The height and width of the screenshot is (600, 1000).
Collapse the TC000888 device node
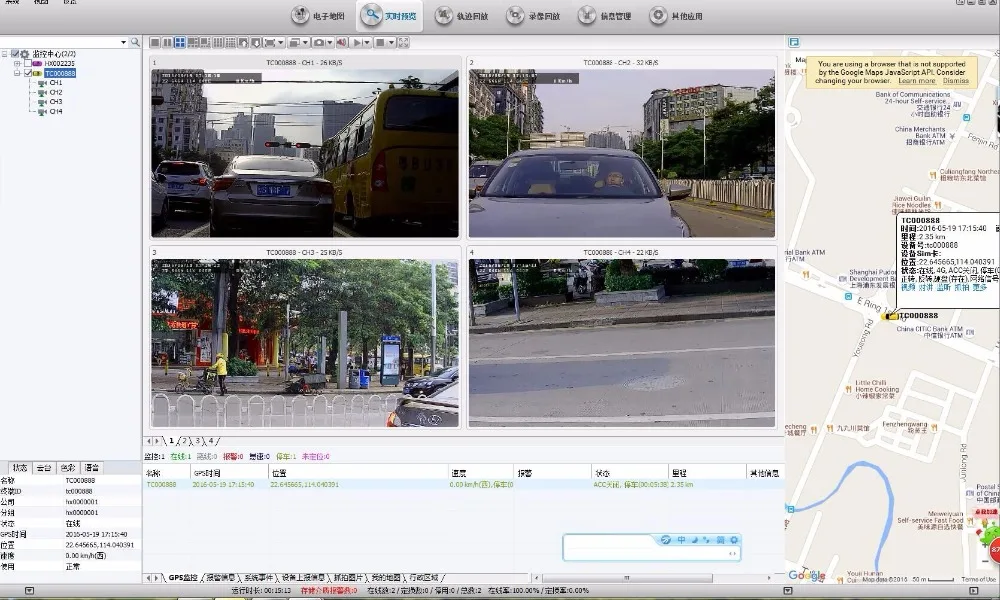17,73
